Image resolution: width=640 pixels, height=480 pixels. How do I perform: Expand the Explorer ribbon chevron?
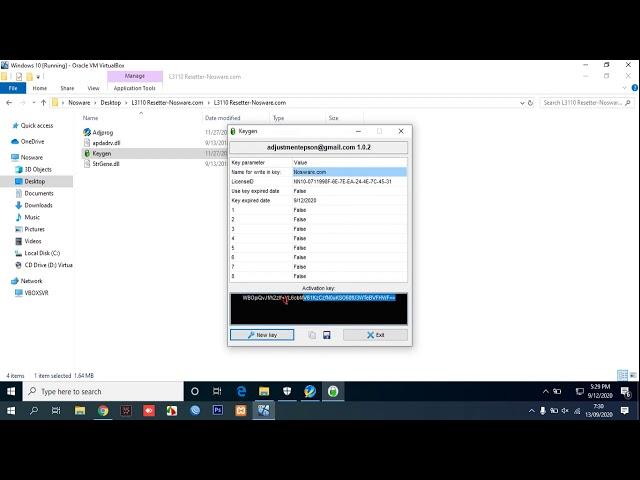click(x=624, y=88)
